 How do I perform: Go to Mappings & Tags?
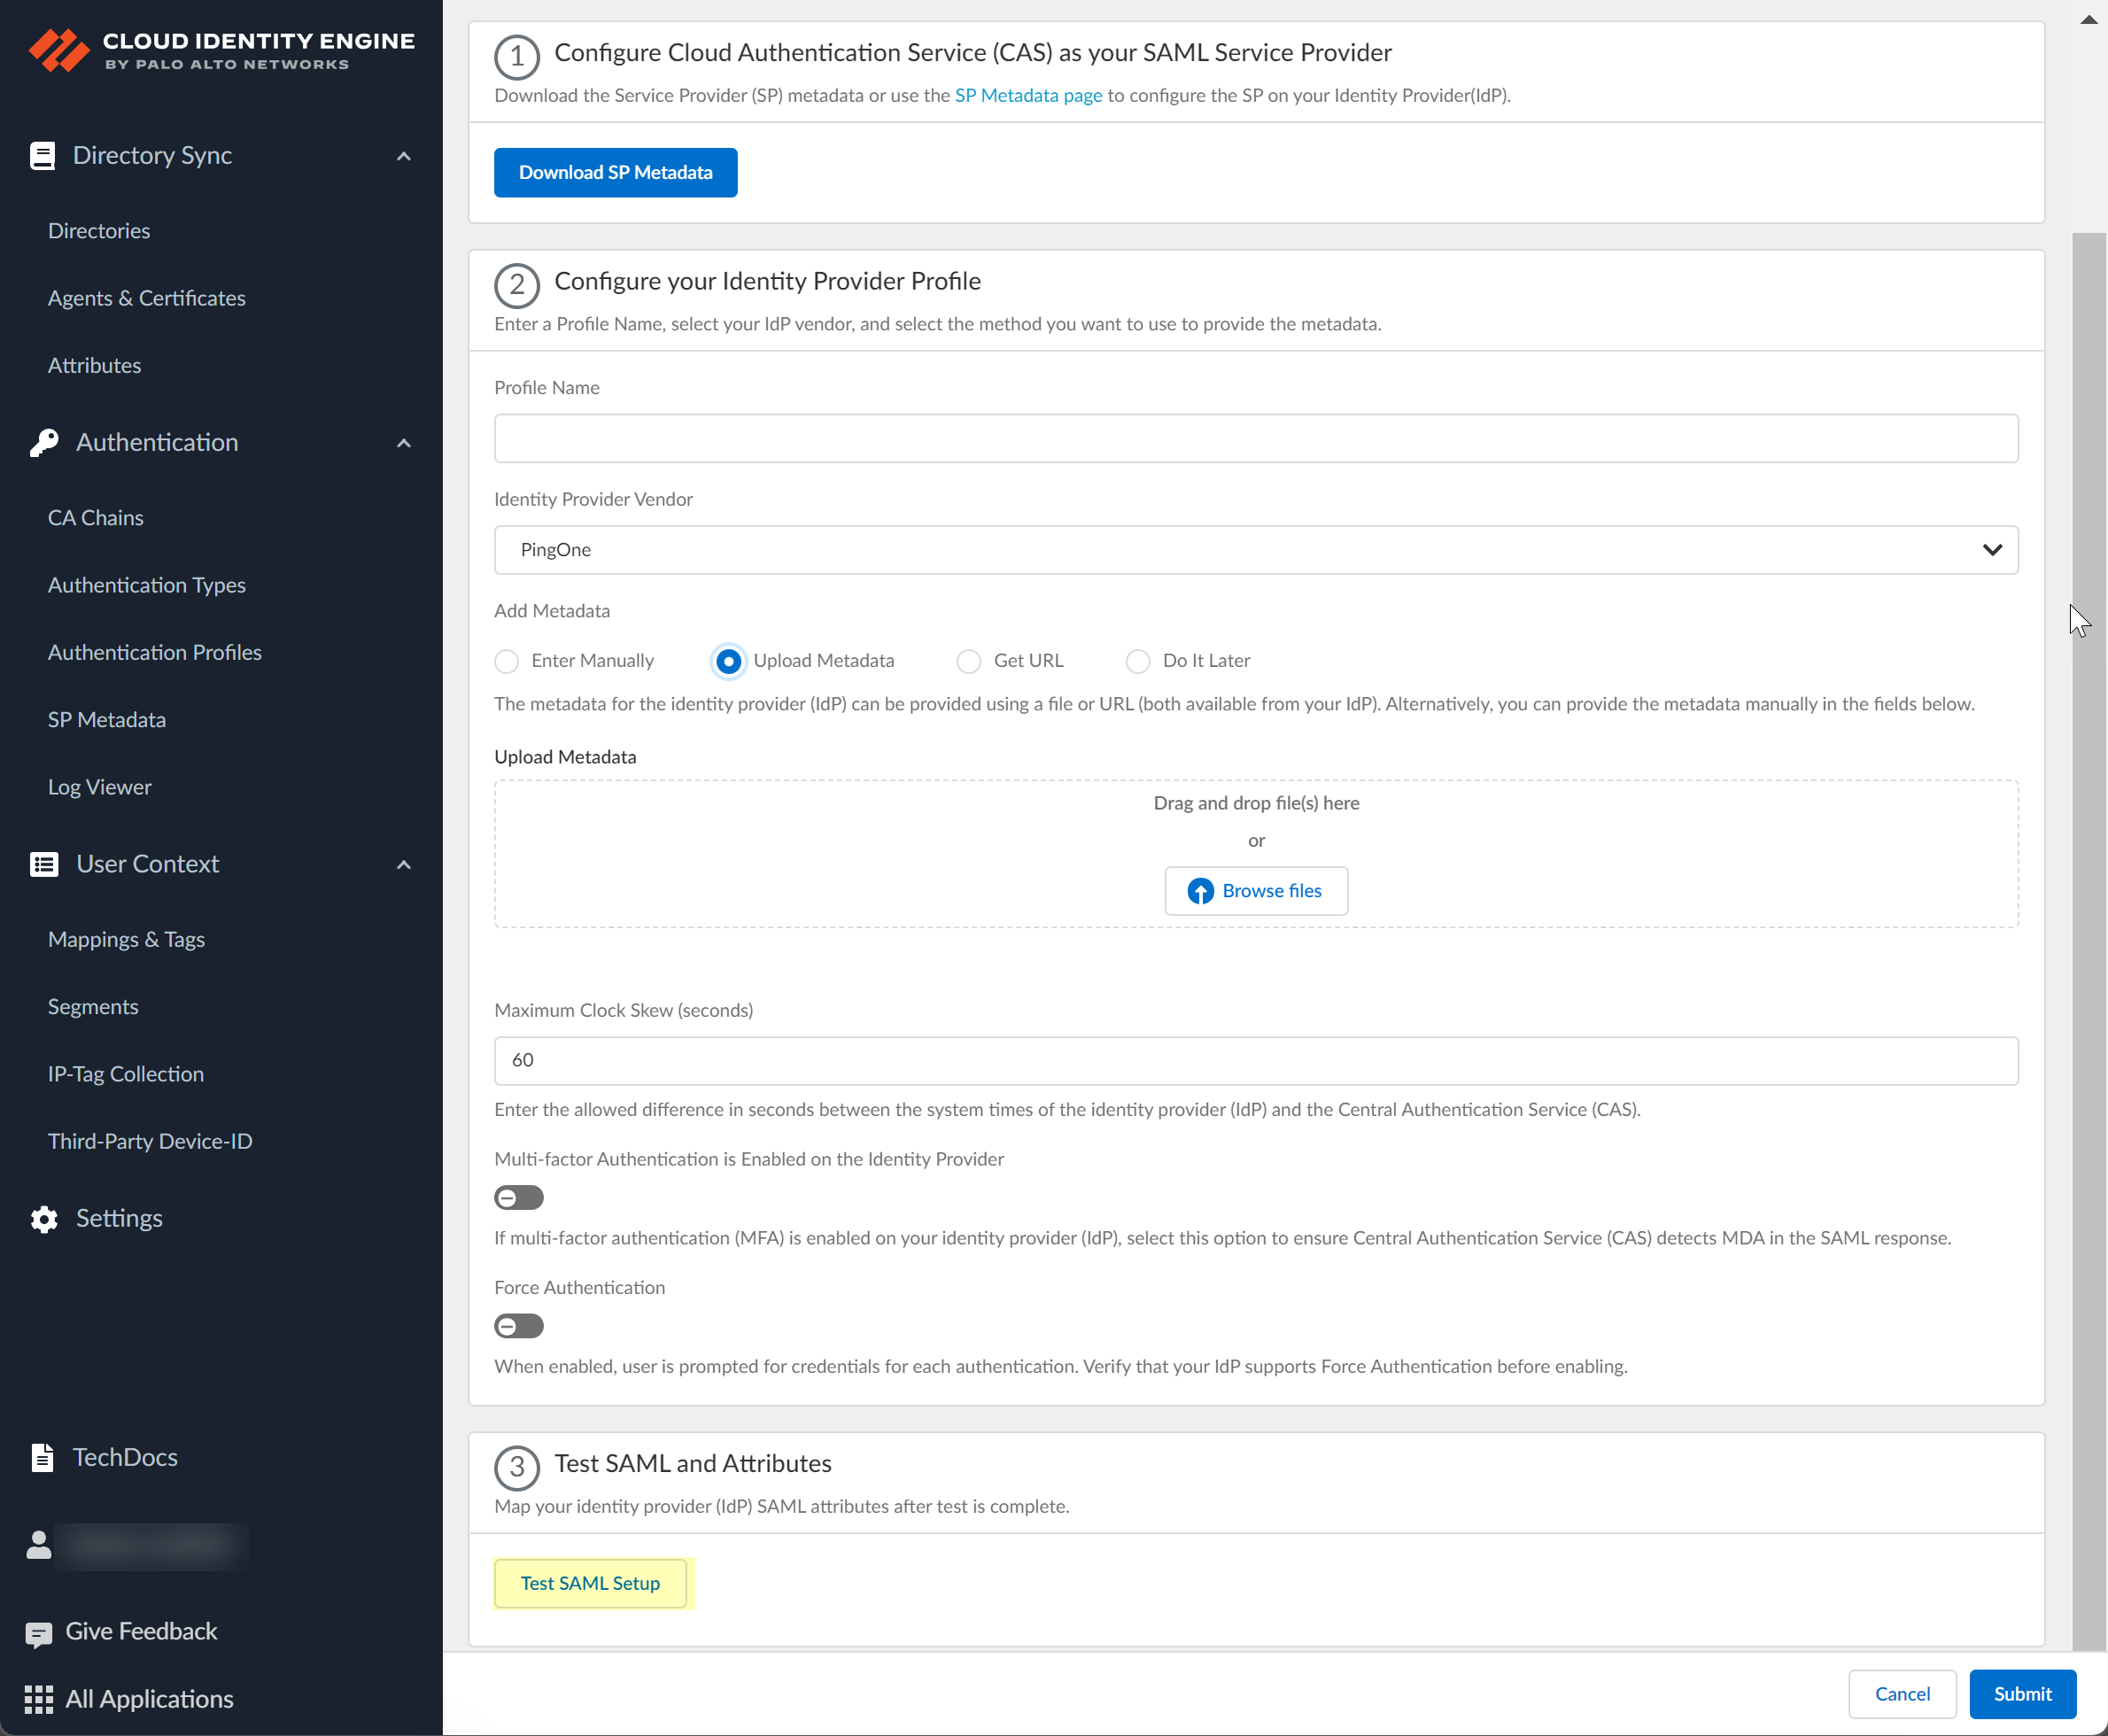click(126, 940)
